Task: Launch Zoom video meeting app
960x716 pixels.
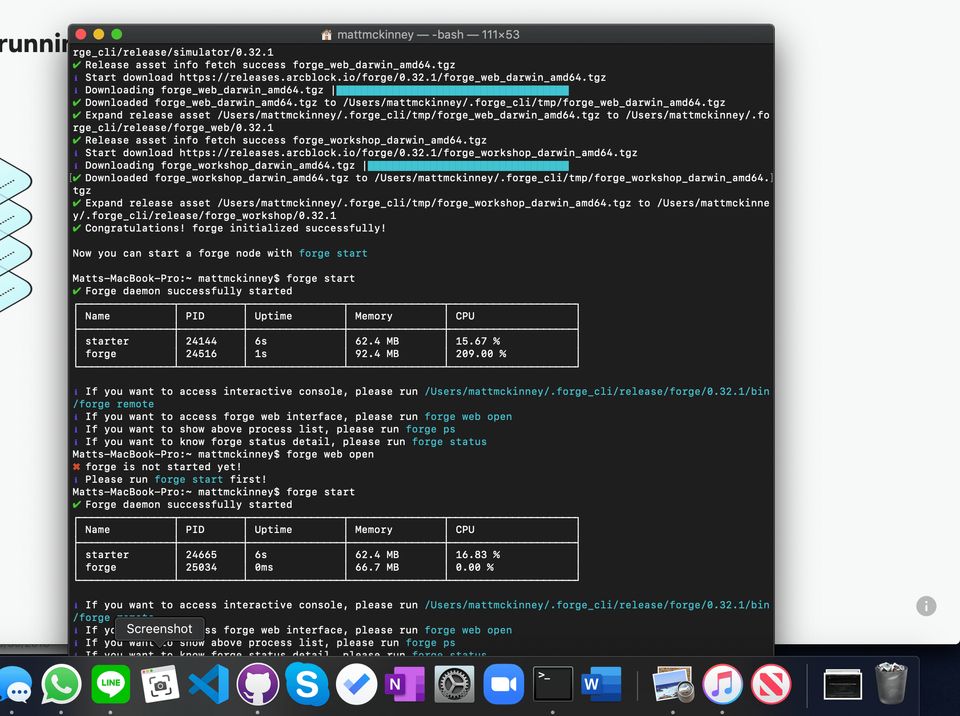Action: click(504, 685)
